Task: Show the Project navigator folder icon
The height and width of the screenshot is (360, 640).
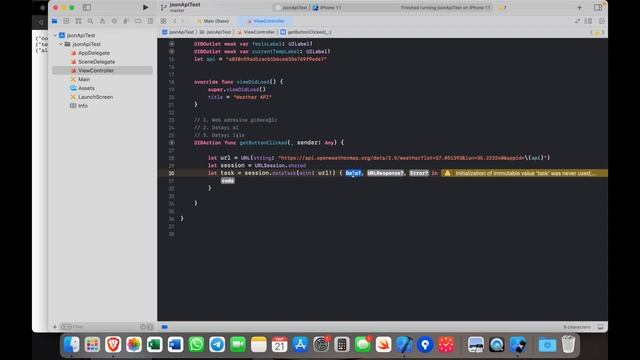Action: coord(55,21)
